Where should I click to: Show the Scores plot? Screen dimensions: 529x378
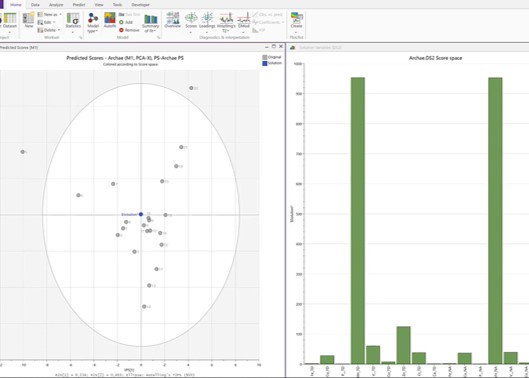[191, 20]
